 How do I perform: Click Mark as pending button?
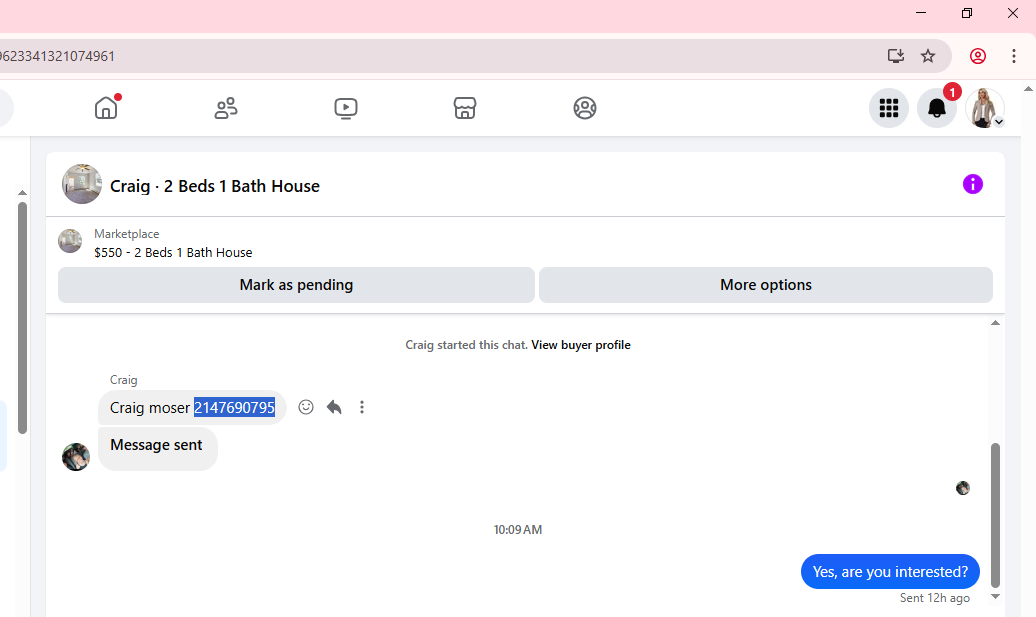(296, 285)
